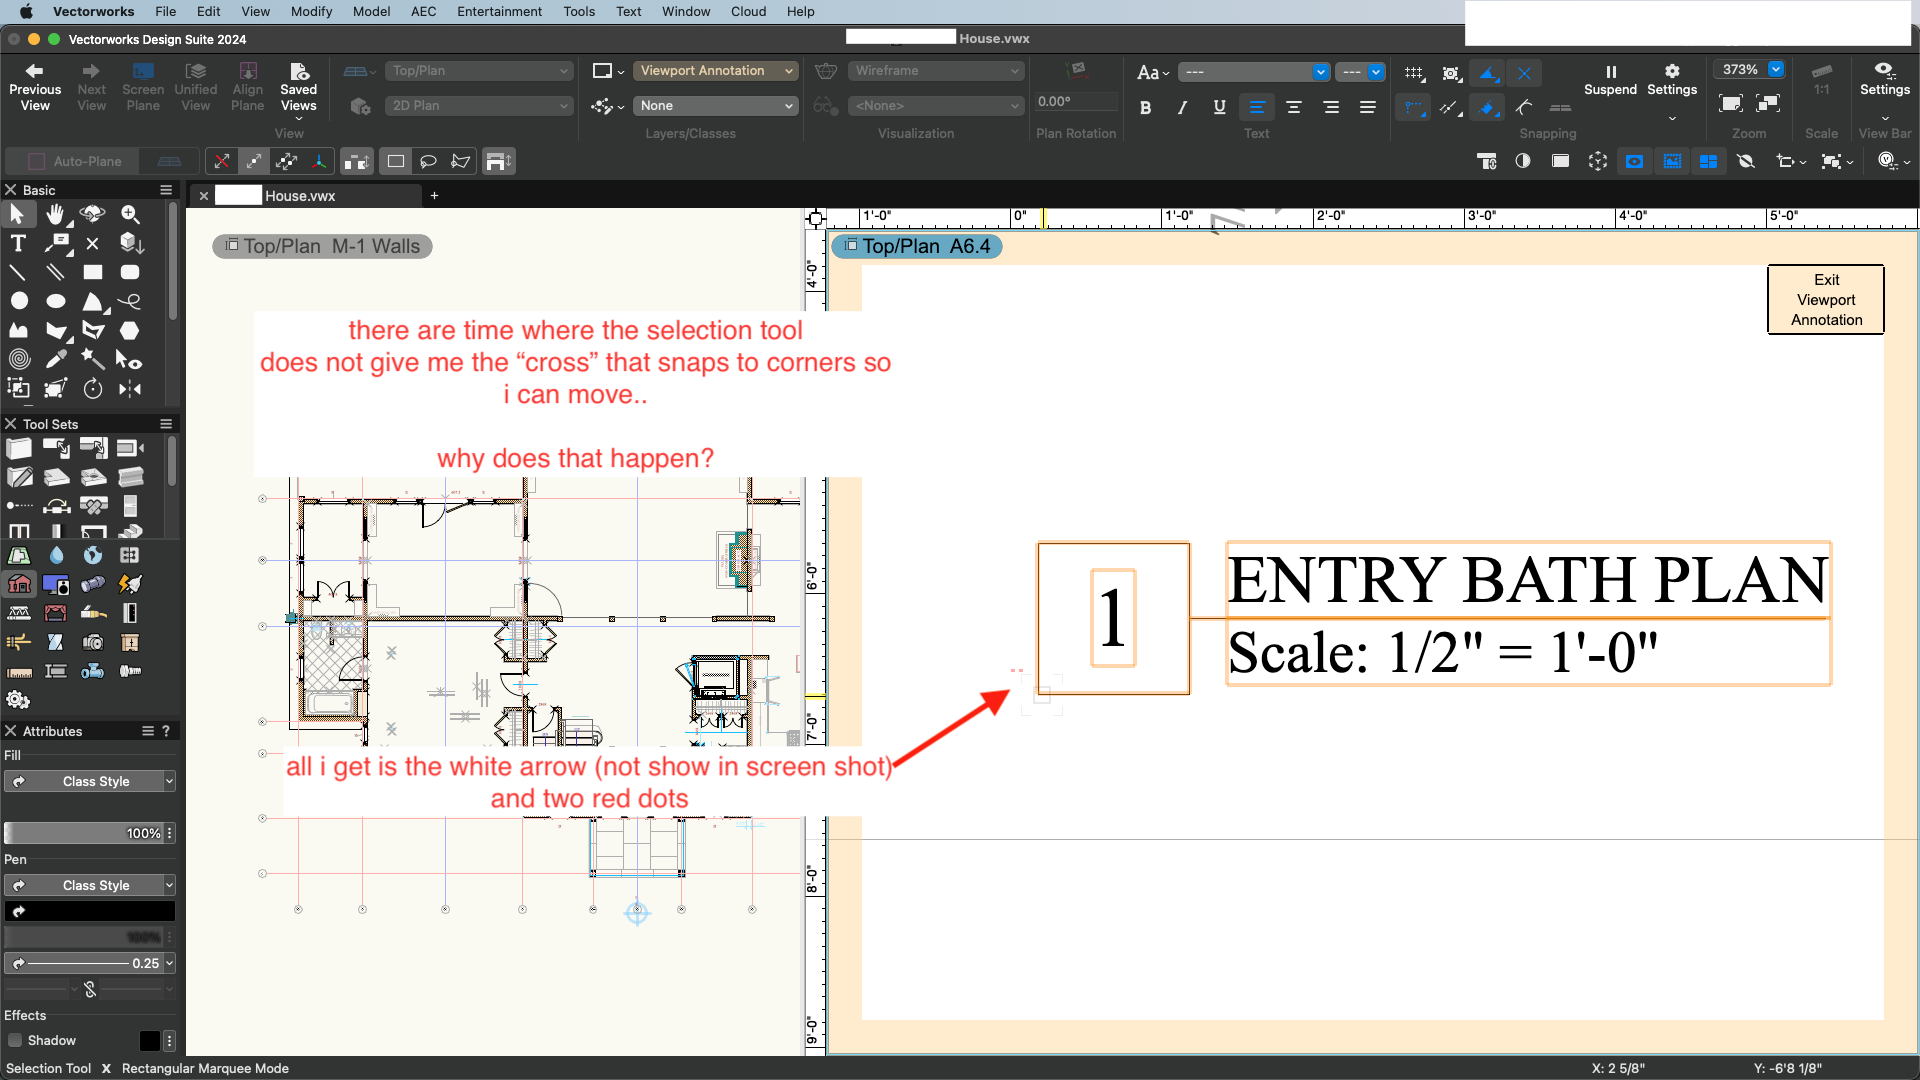Toggle the Shadow checkbox
This screenshot has width=1920, height=1080.
pos(15,1040)
